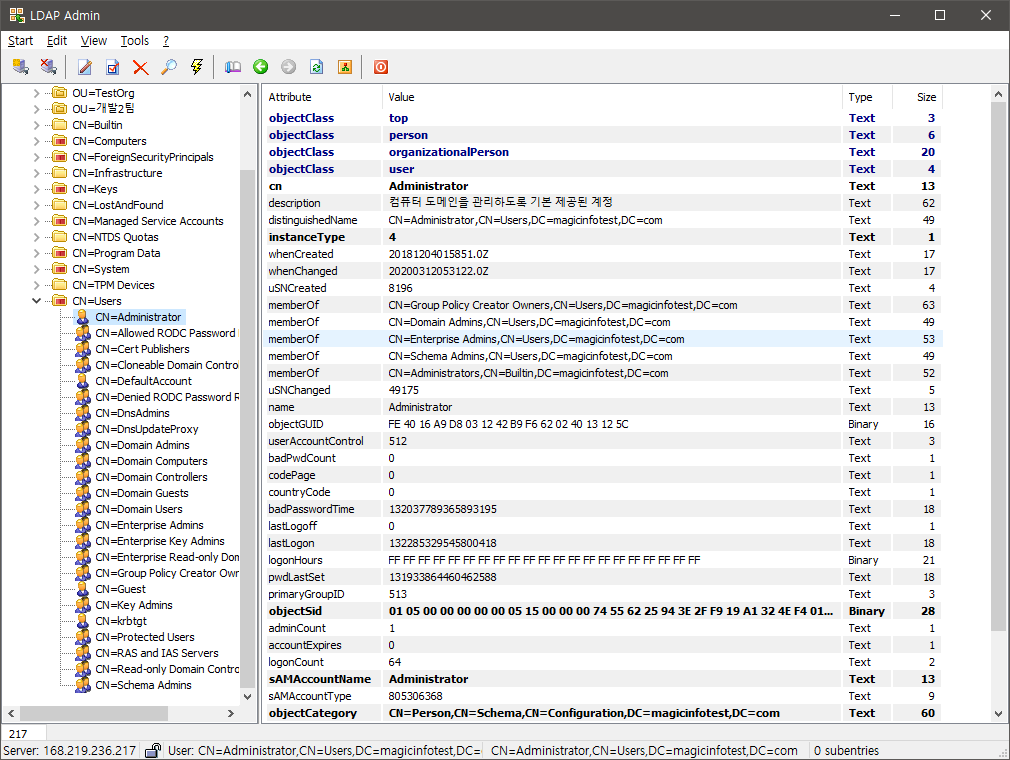Click the Disconnect toolbar icon
The image size is (1010, 760).
click(x=48, y=67)
